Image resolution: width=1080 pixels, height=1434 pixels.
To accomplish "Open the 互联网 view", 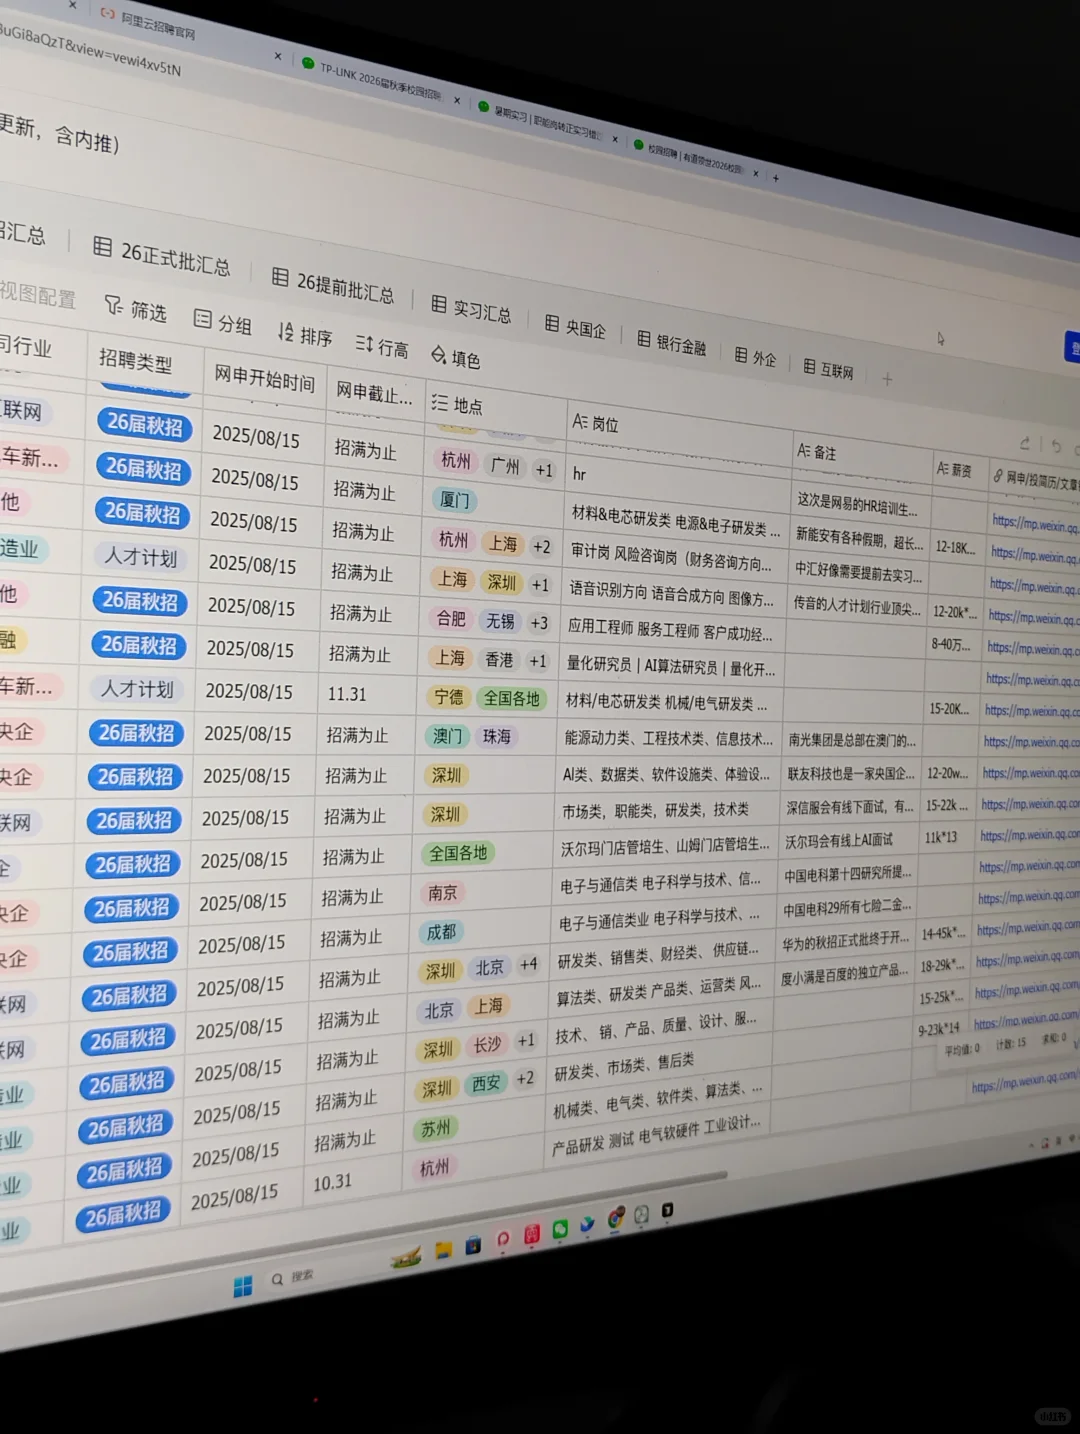I will pos(829,369).
